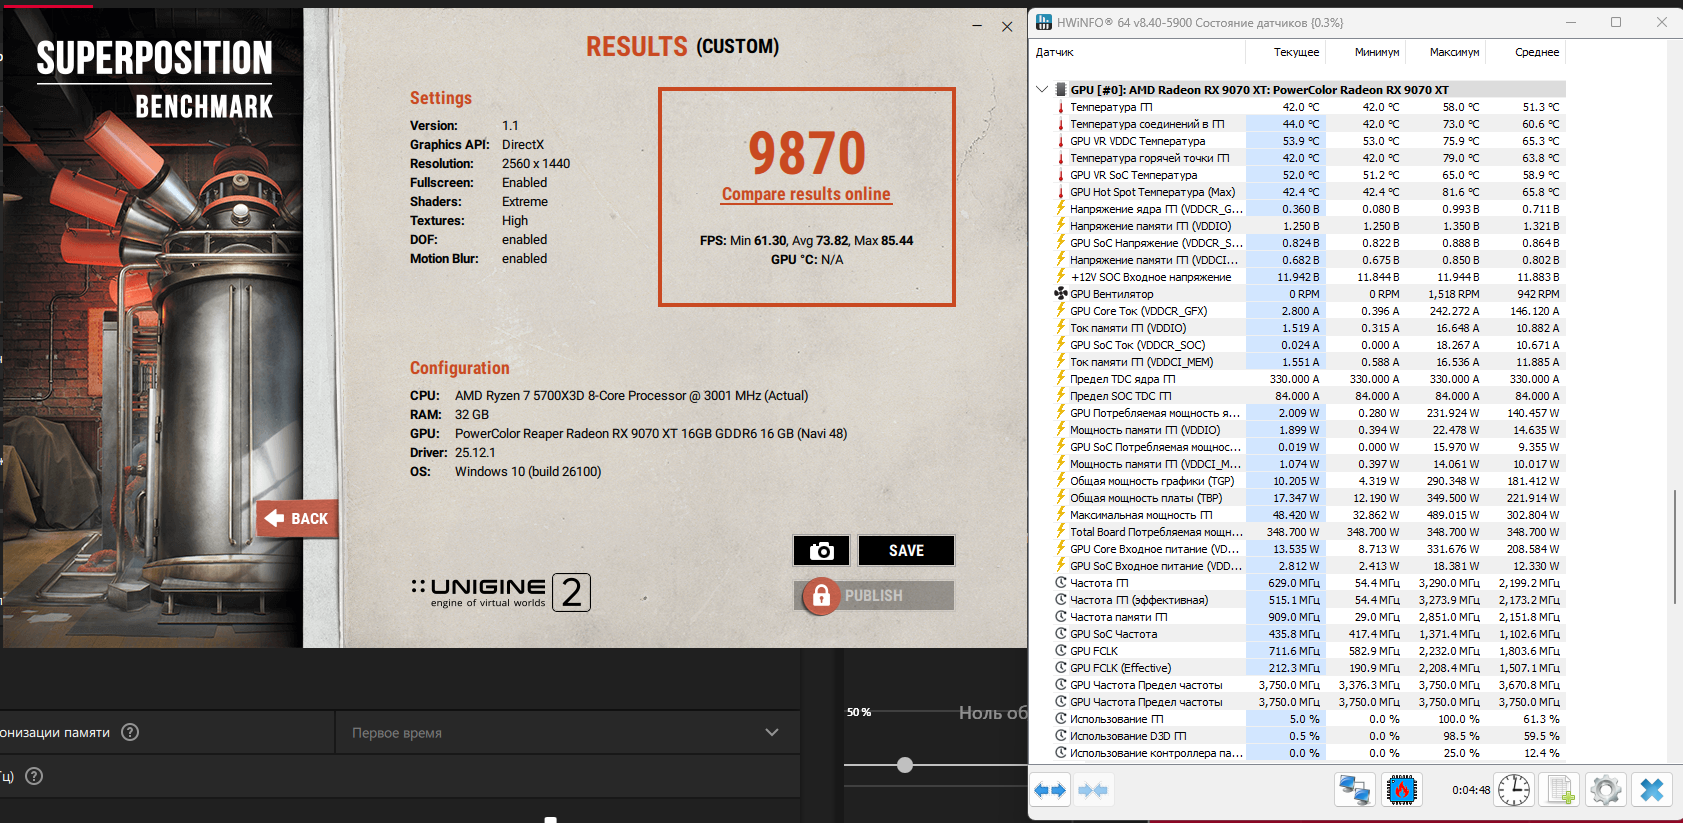
Task: Click the help icon beside the '(Гц)' label
Action: (x=34, y=776)
